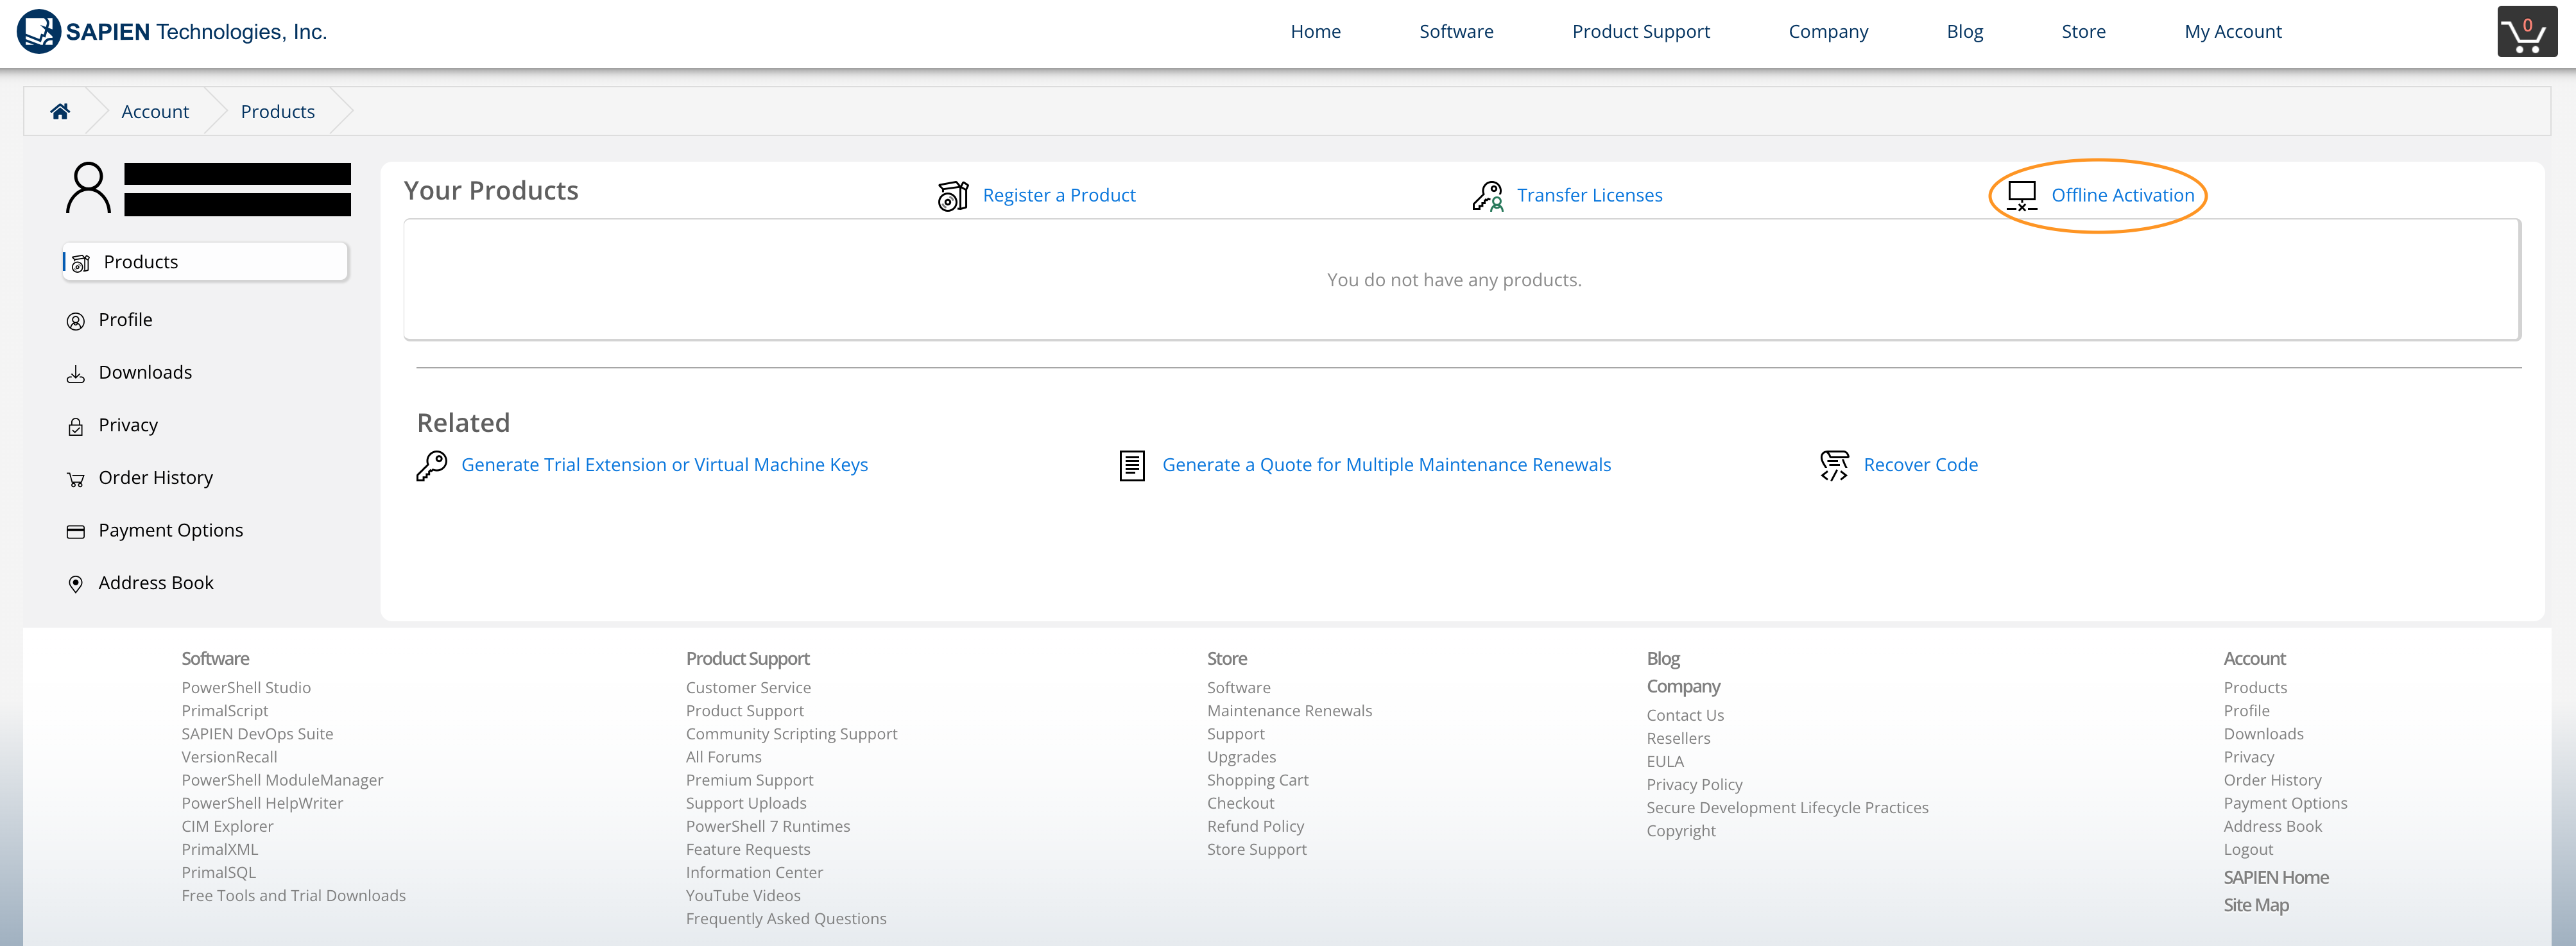This screenshot has height=946, width=2576.
Task: Open VersionRecall footer link
Action: (229, 757)
